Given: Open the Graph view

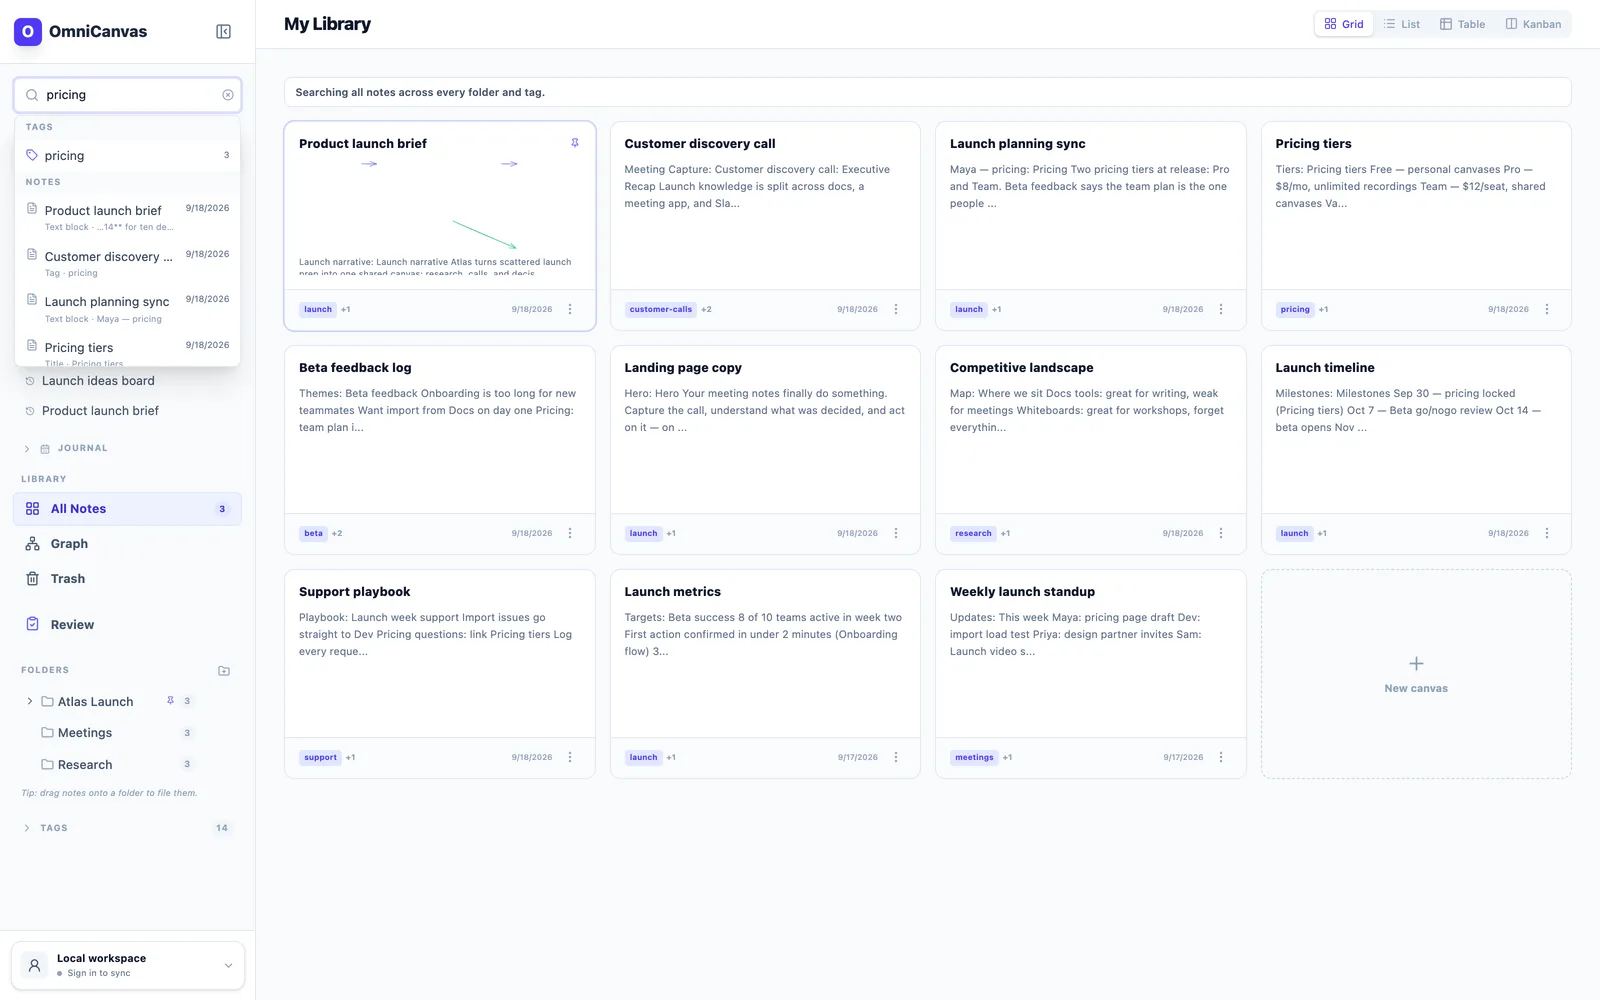Looking at the screenshot, I should 127,544.
